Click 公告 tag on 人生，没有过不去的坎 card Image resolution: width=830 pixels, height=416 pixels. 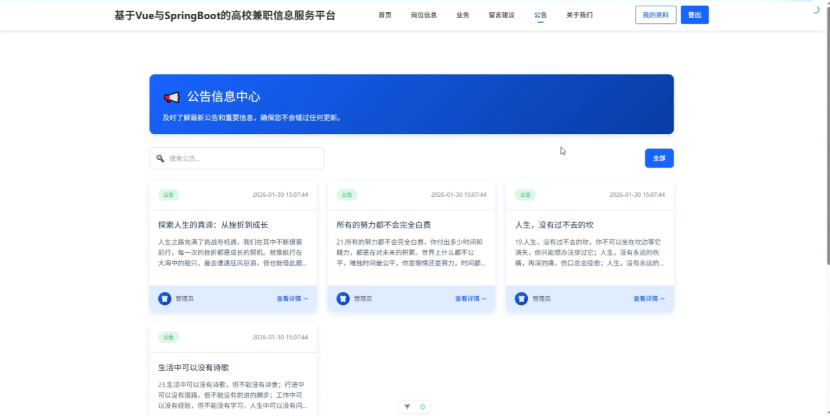click(x=525, y=195)
